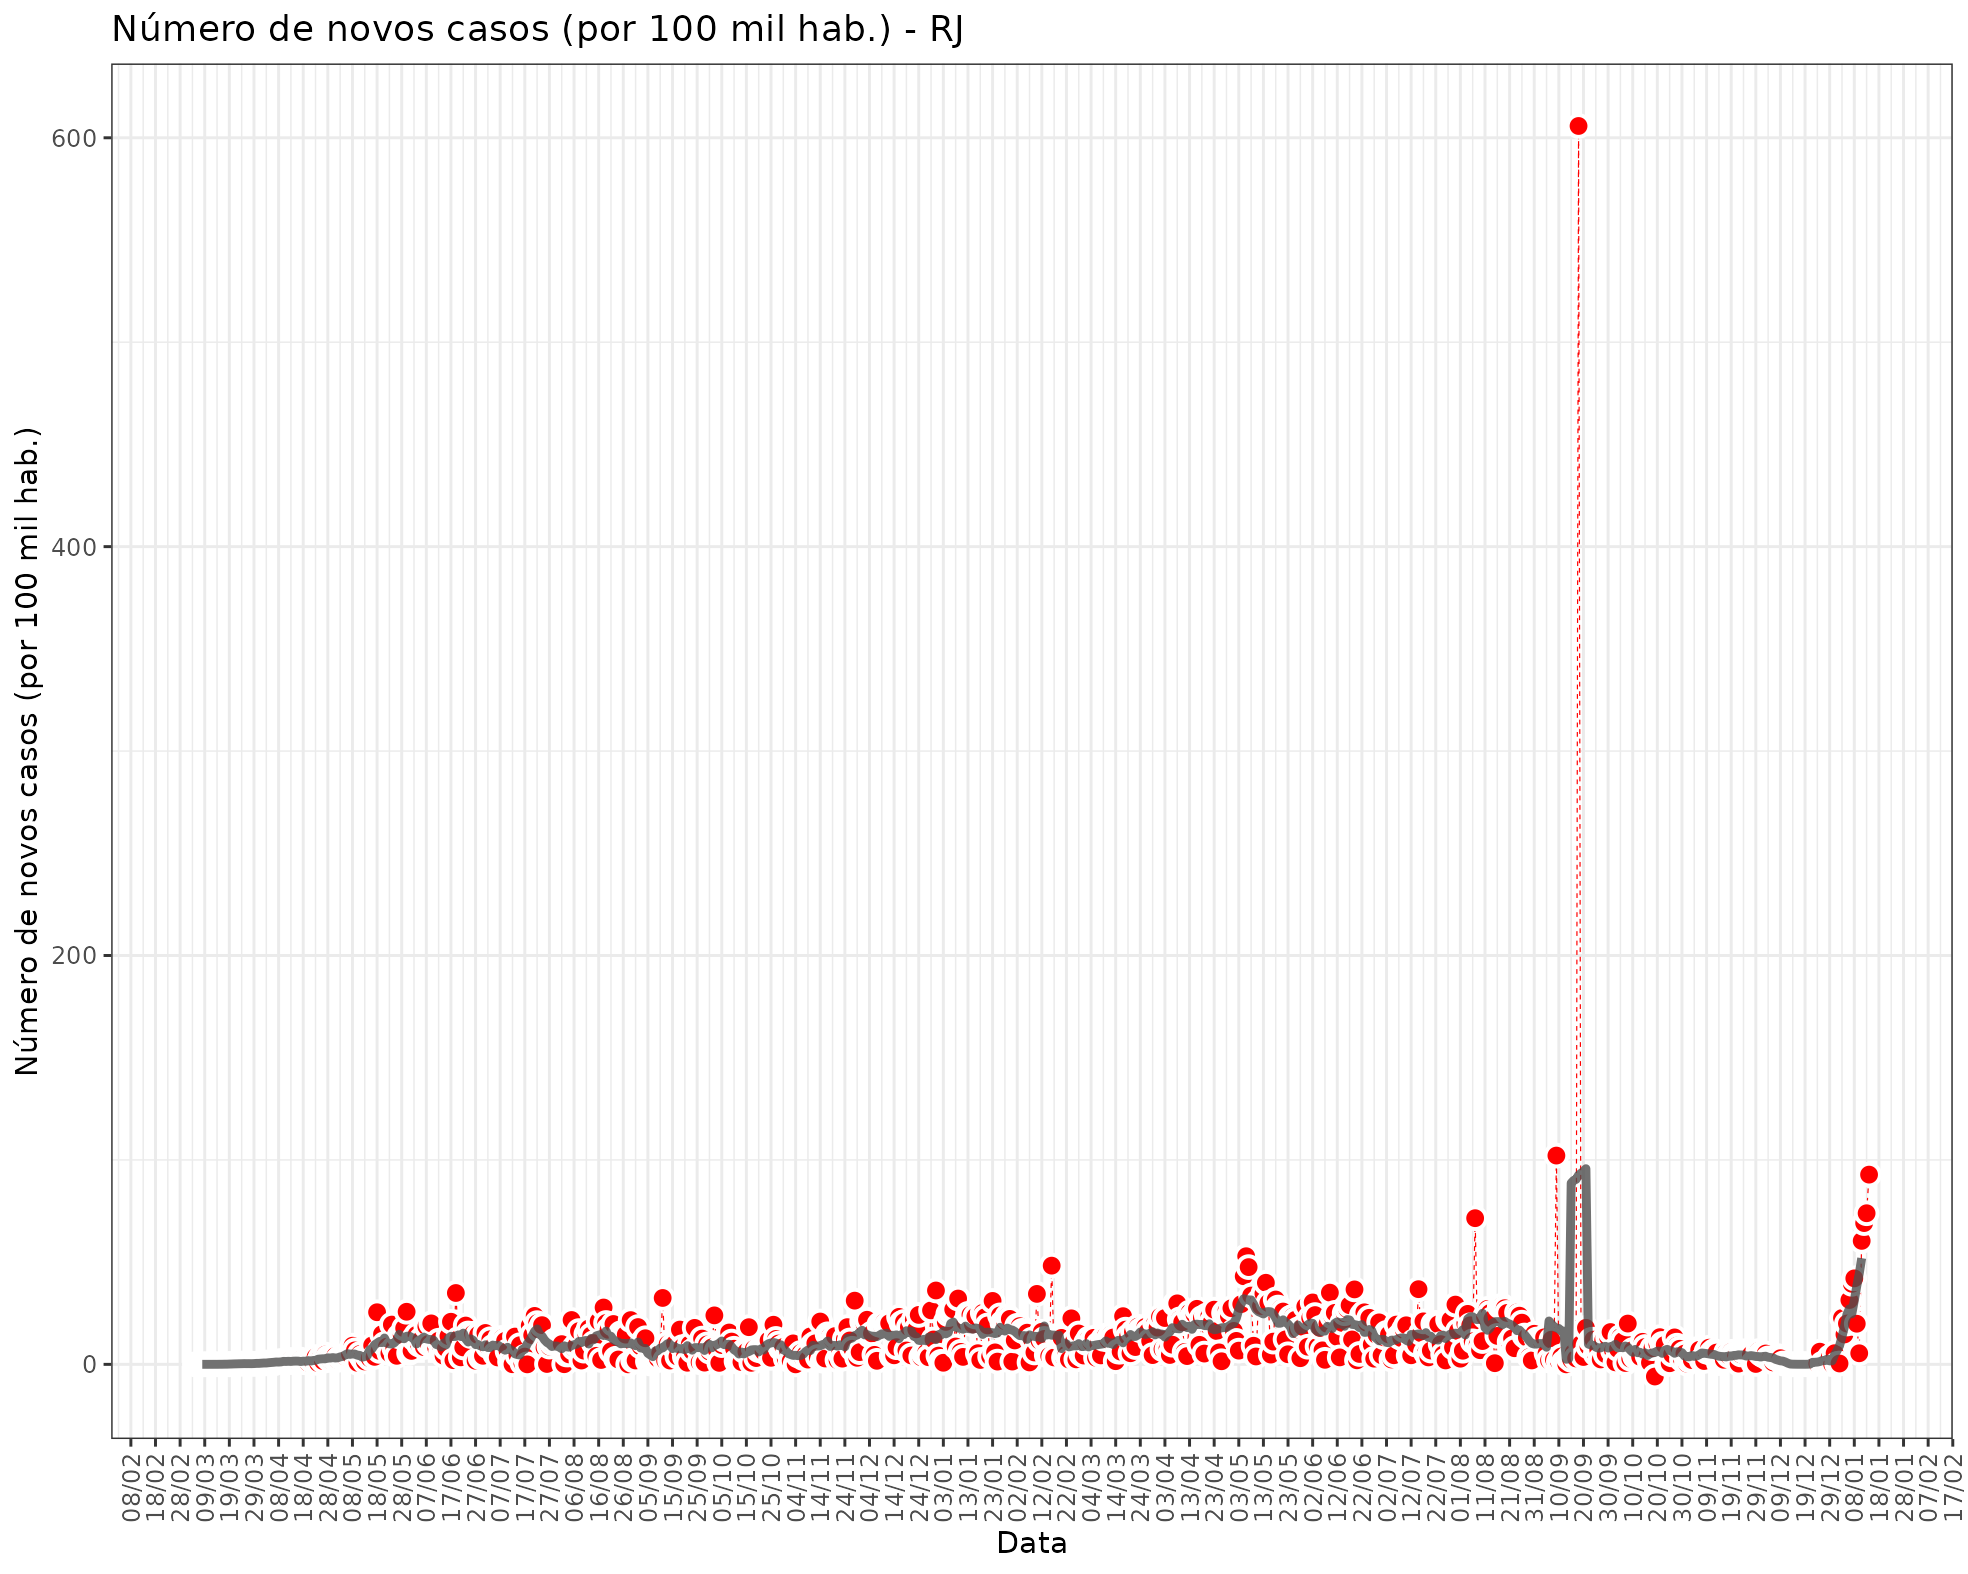1968x1574 pixels.
Task: Click the x-axis date label 20/10
Action: coord(1658,1487)
